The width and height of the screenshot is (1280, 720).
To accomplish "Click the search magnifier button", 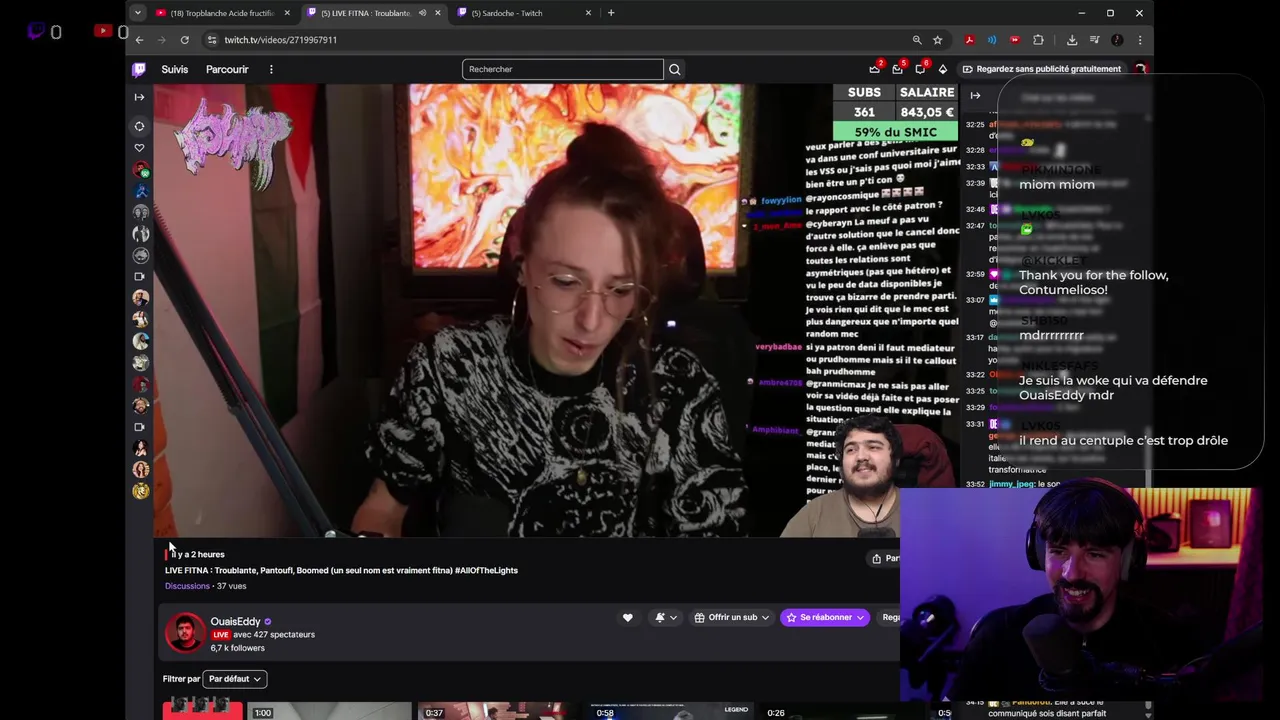I will click(x=675, y=69).
